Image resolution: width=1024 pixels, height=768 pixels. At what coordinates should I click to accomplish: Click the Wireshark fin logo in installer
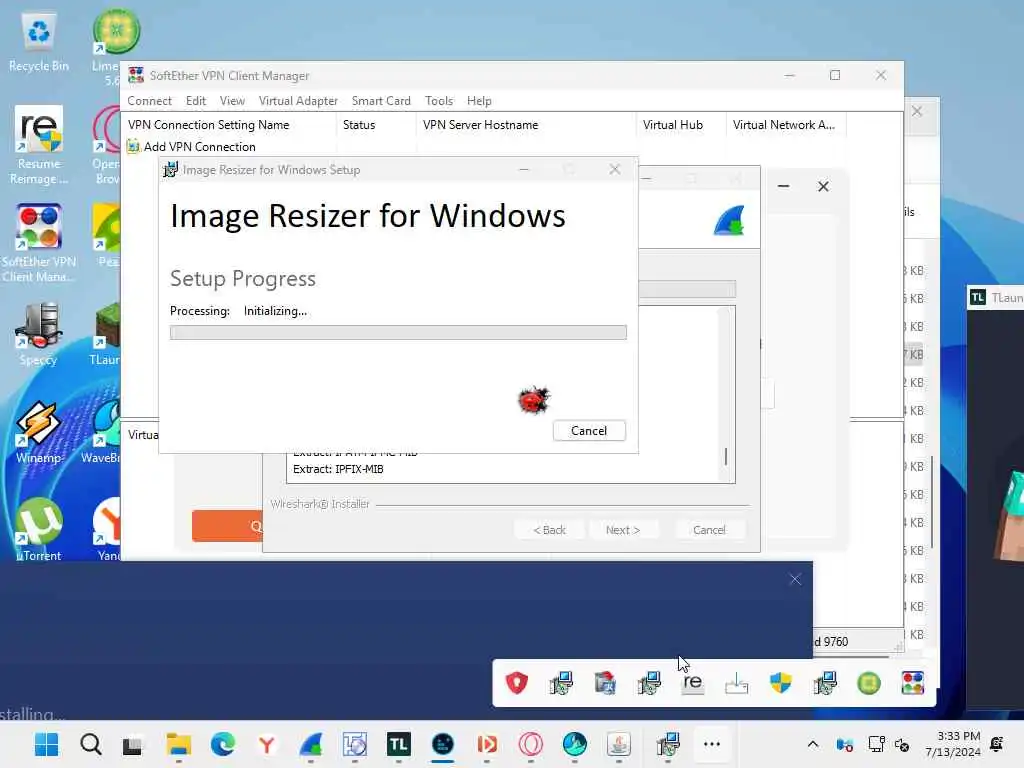tap(729, 220)
